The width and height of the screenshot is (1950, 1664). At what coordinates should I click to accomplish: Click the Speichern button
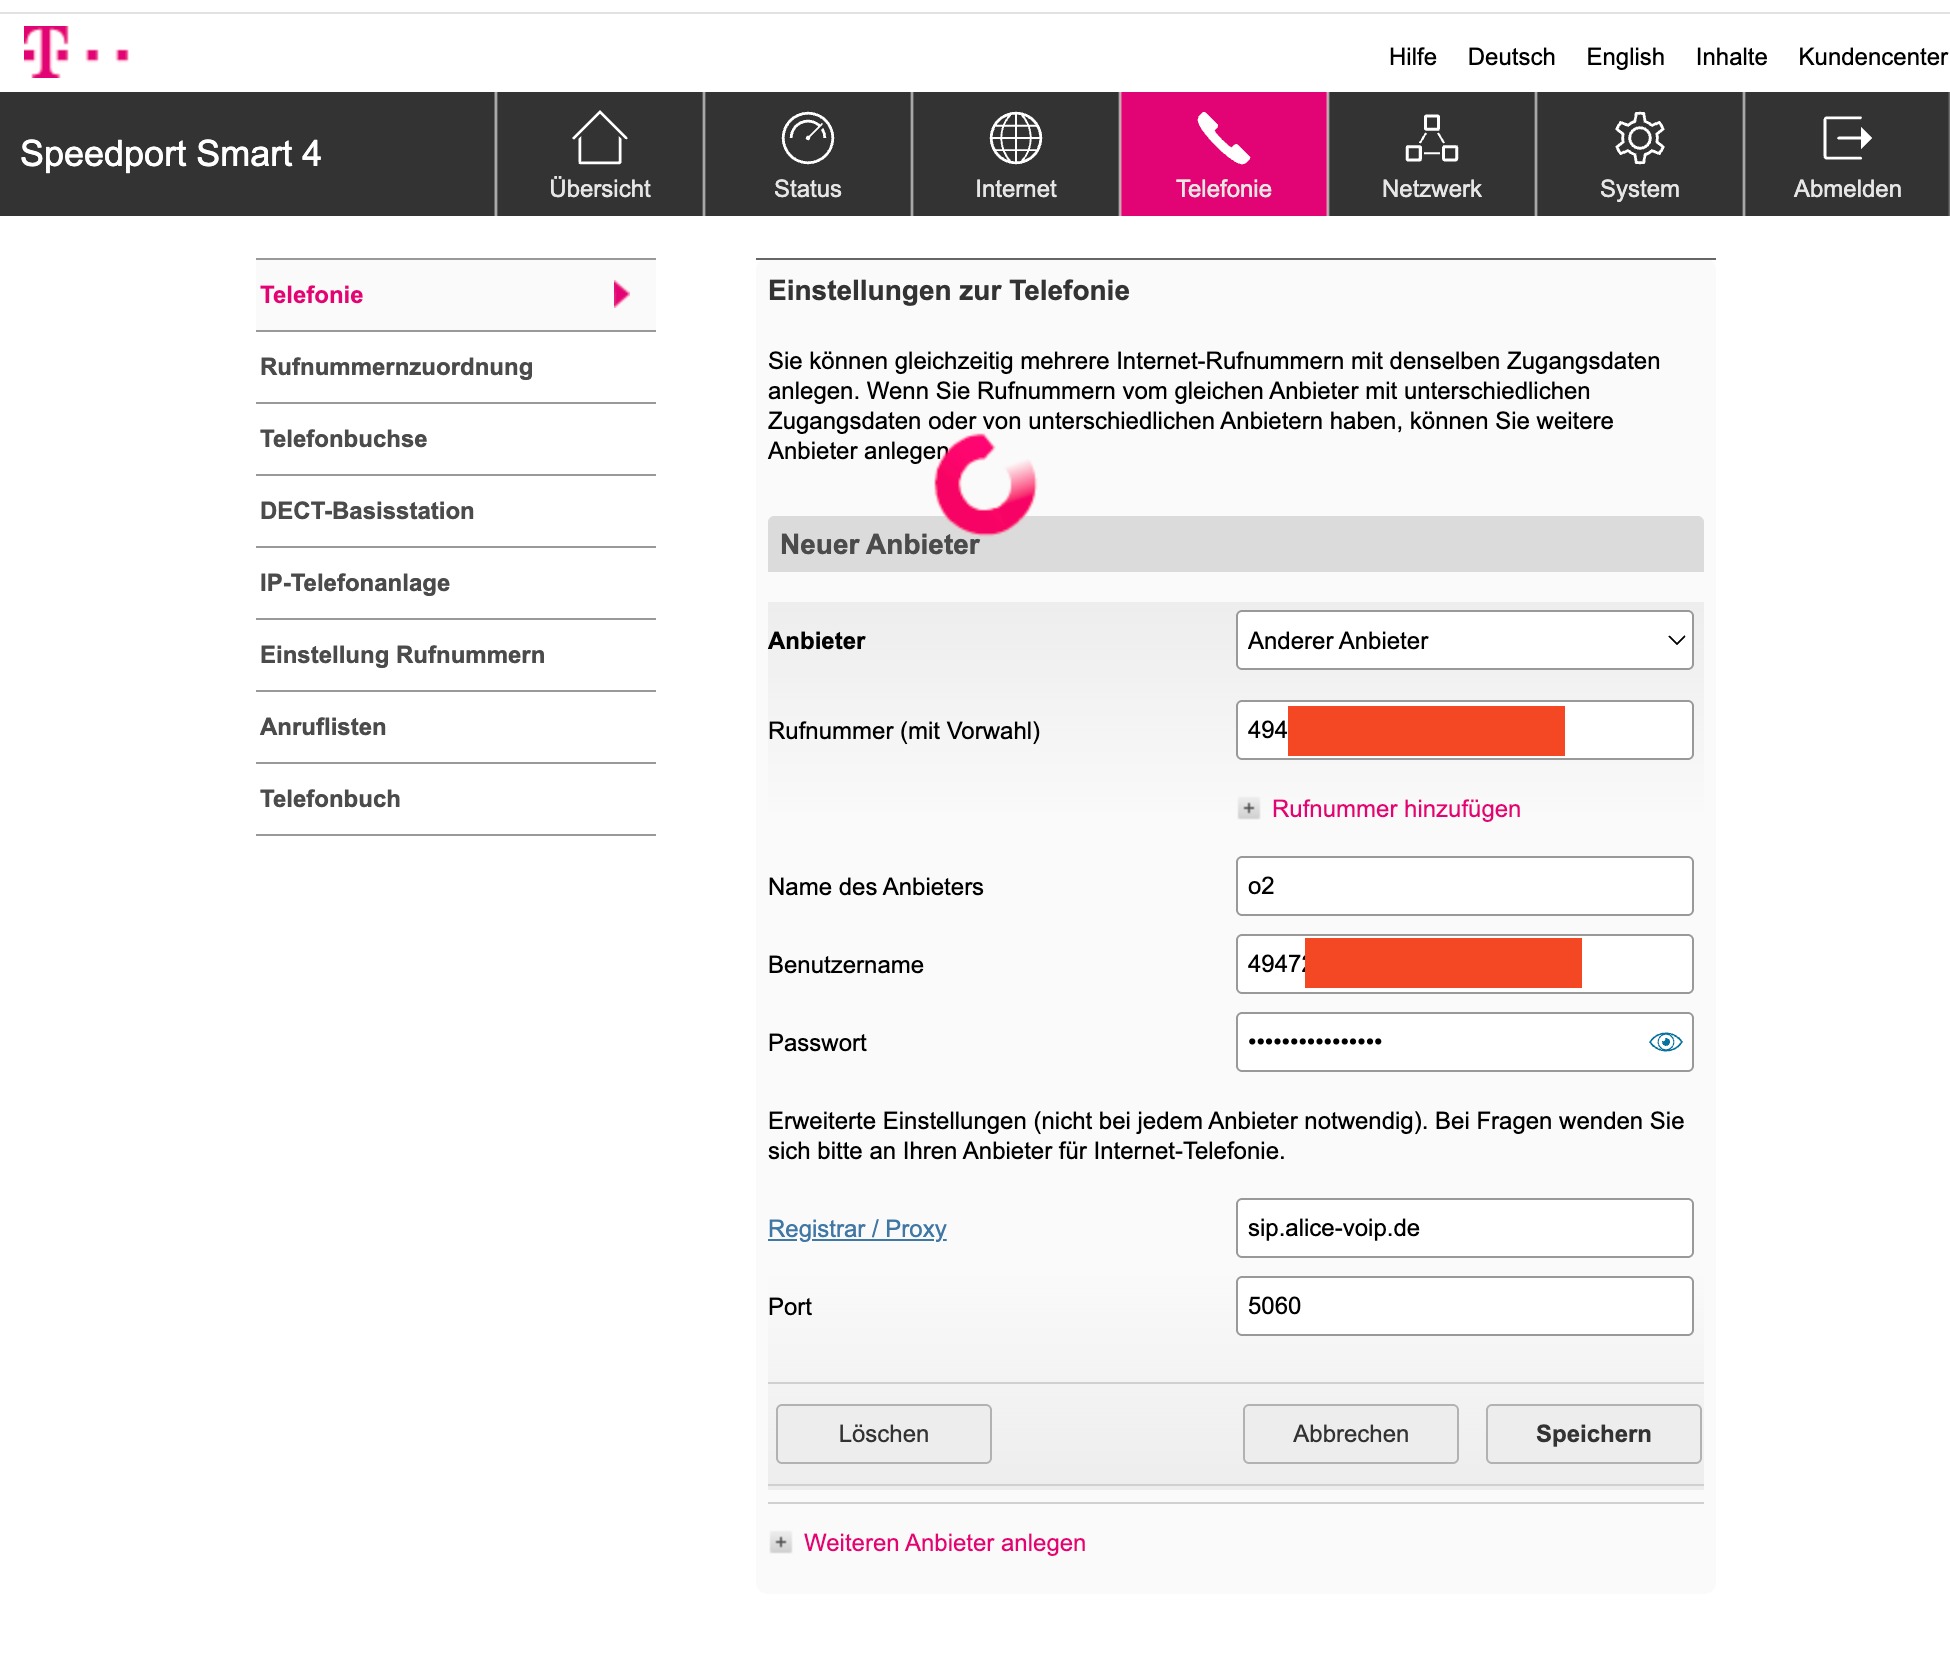(x=1593, y=1434)
